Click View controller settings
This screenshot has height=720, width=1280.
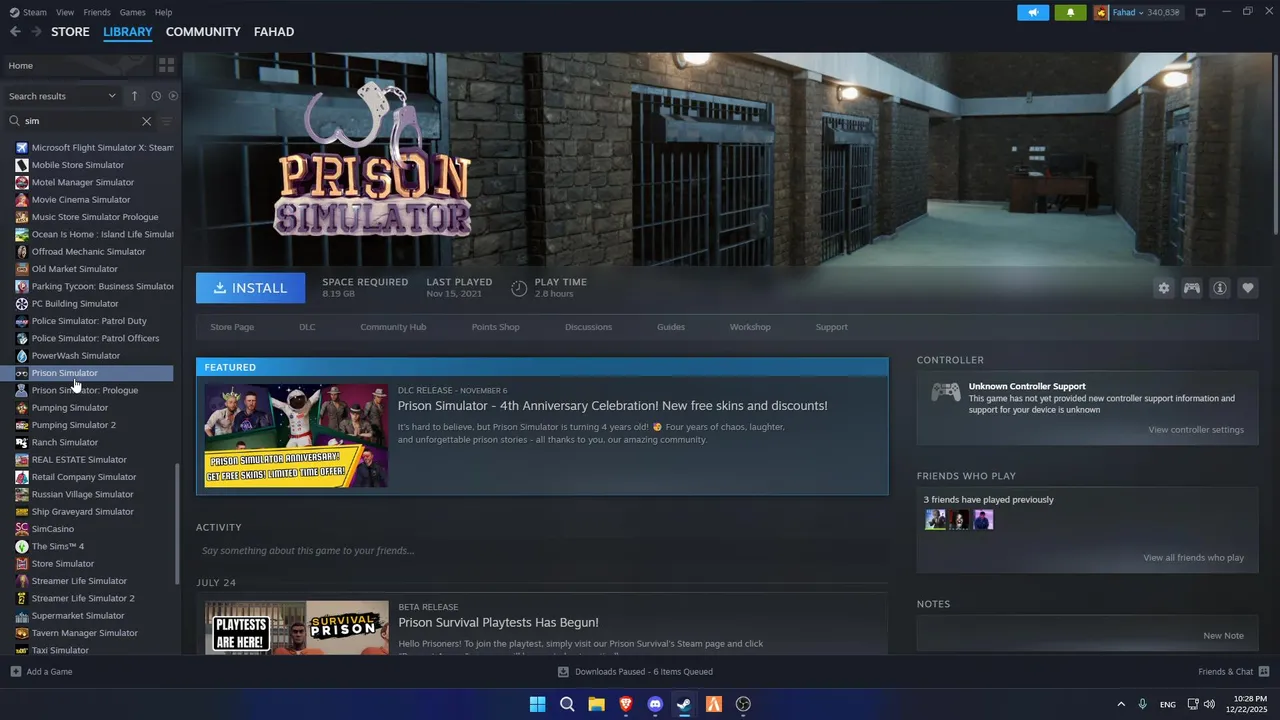tap(1196, 430)
